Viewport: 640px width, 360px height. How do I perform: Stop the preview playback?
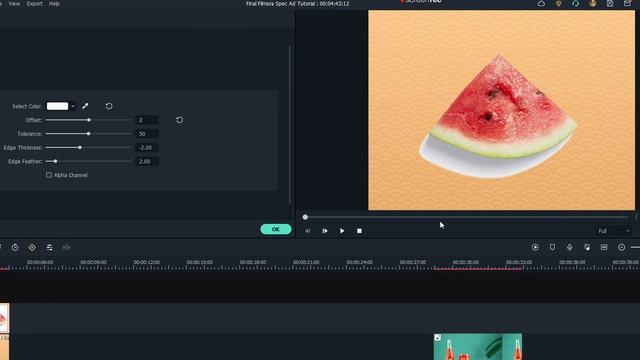[359, 231]
